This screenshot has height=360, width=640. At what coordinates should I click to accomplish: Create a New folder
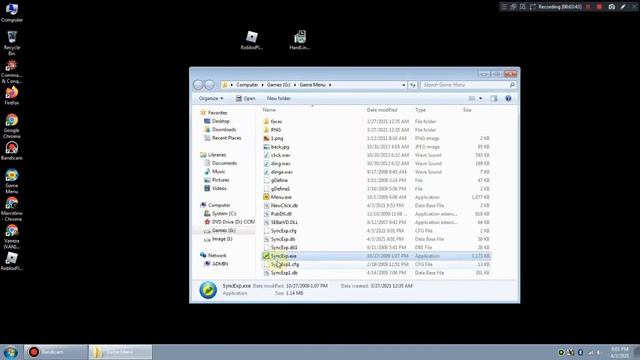click(279, 98)
